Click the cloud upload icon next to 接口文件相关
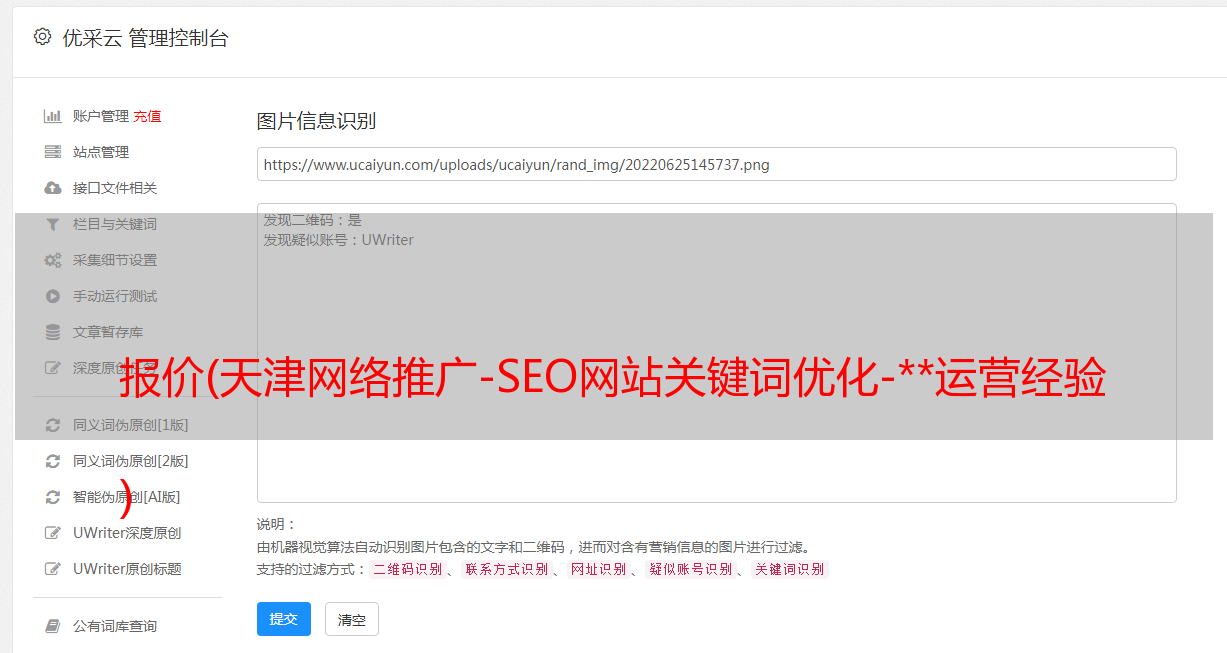Screen dimensions: 1227x653 coord(53,188)
